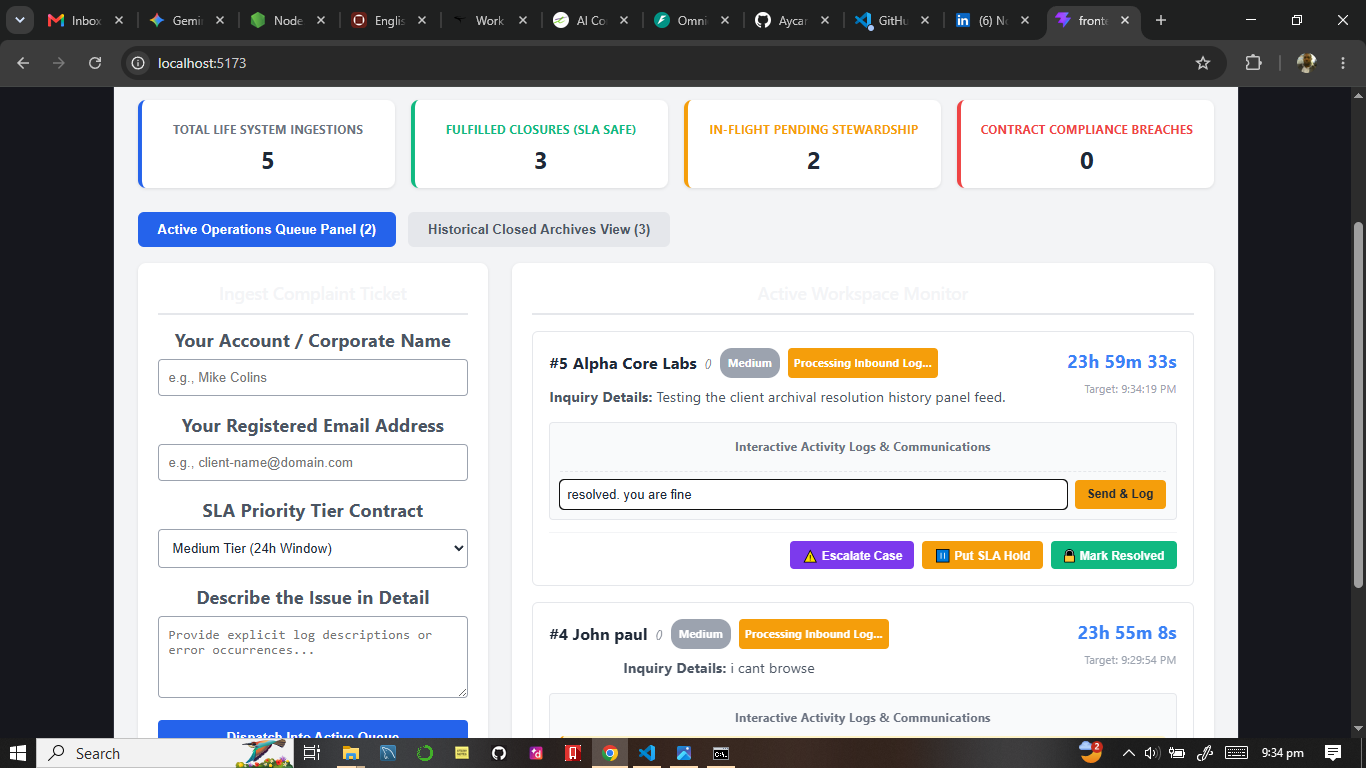The height and width of the screenshot is (768, 1366).
Task: Switch to Historical Closed Archives View tab
Action: (539, 229)
